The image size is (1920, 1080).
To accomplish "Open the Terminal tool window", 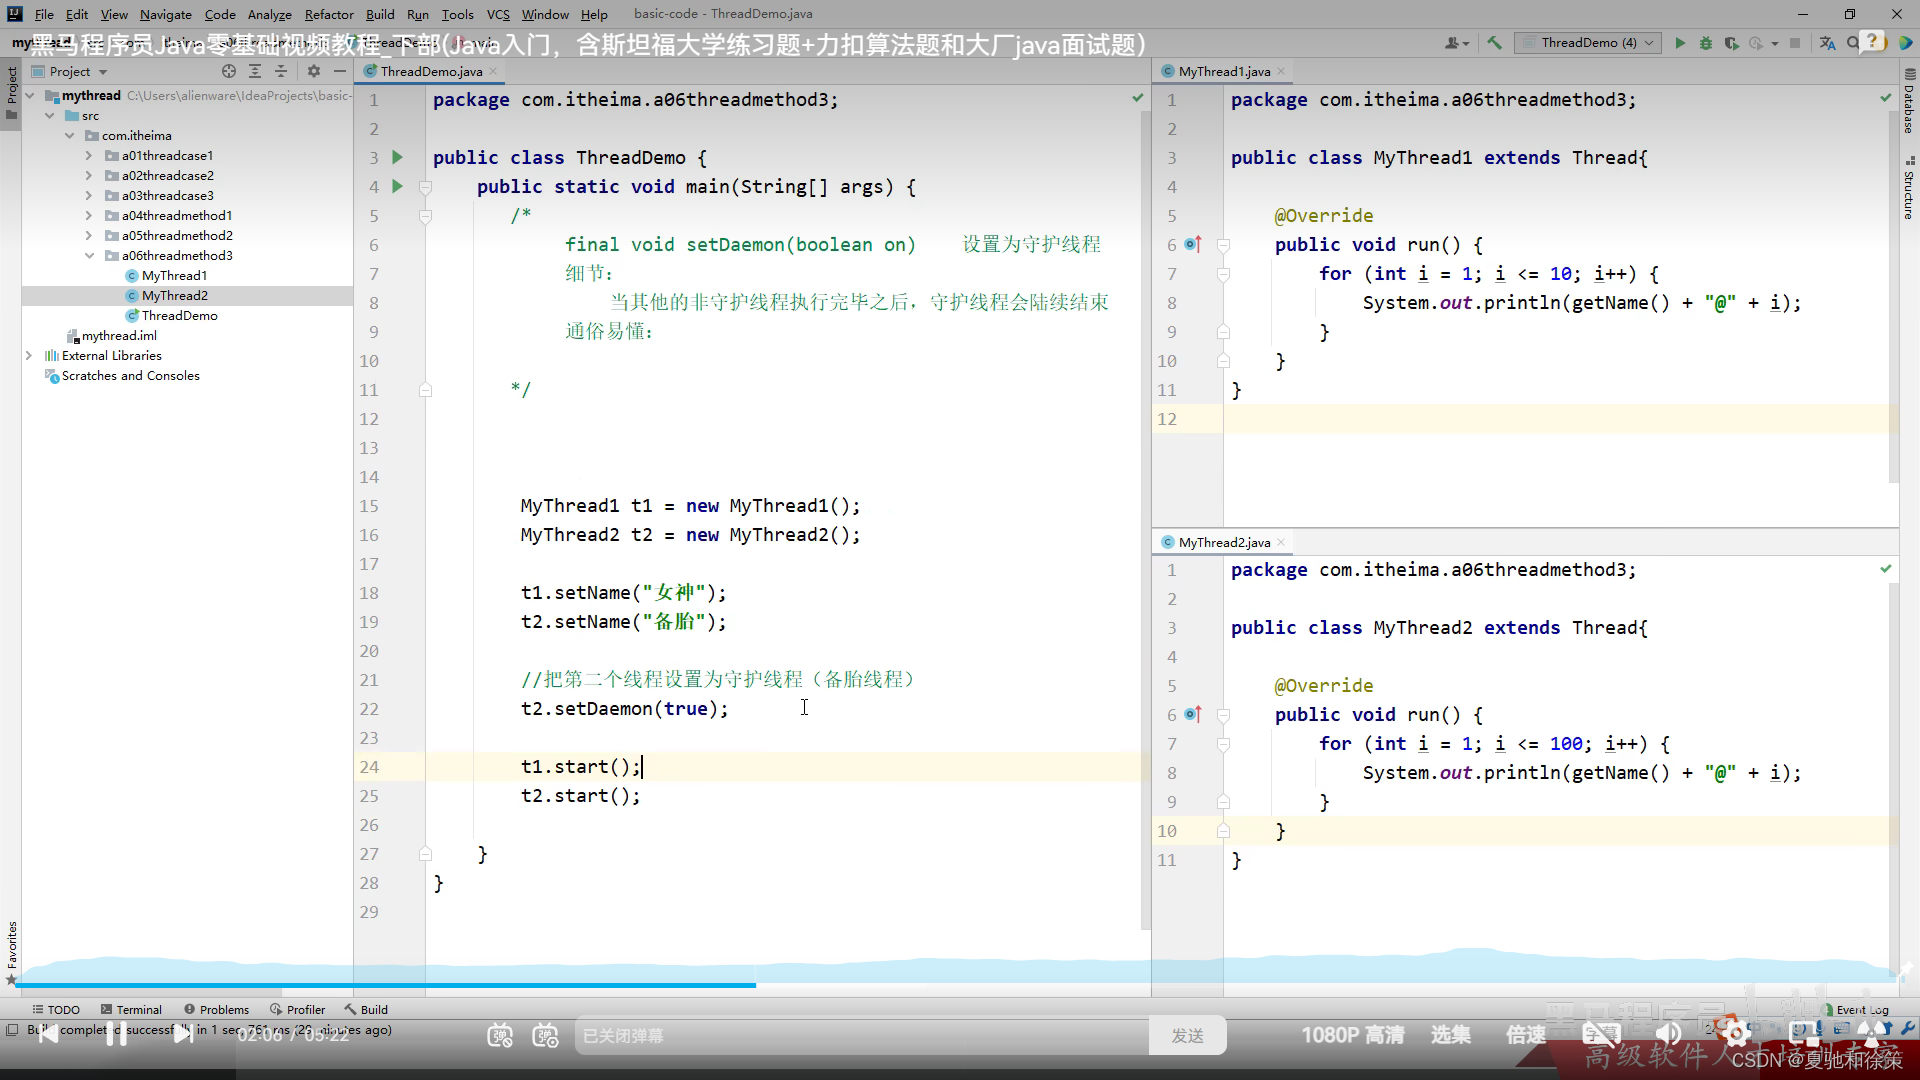I will click(131, 1009).
